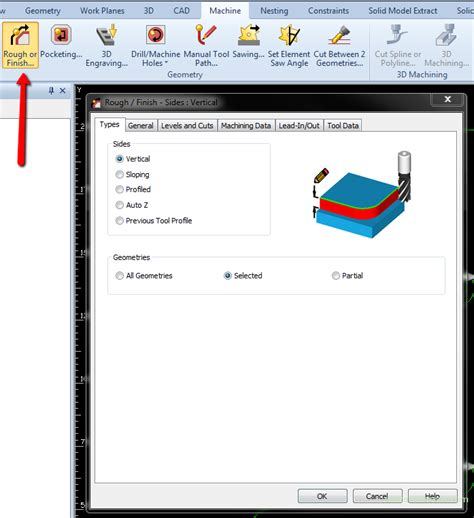Choose the Manual Tool Path tool

206,45
